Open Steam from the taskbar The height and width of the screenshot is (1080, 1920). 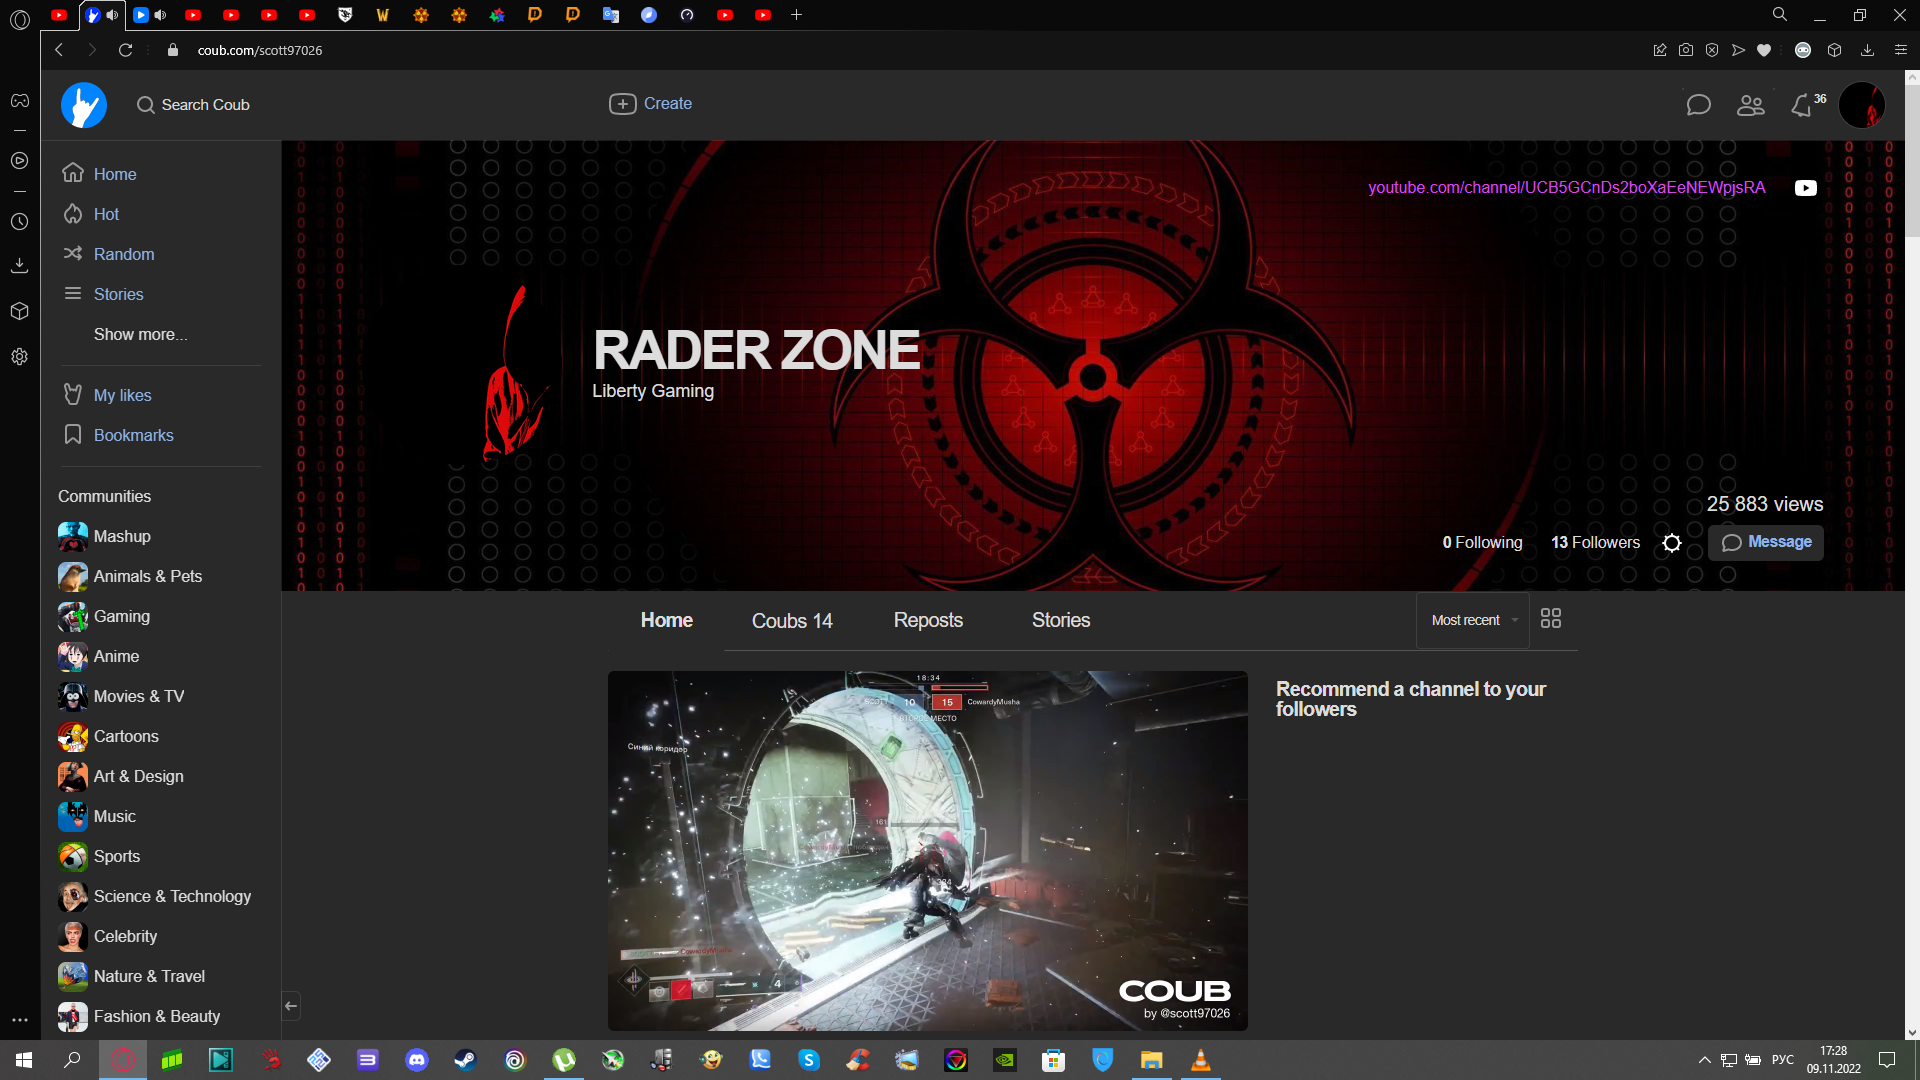tap(466, 1060)
